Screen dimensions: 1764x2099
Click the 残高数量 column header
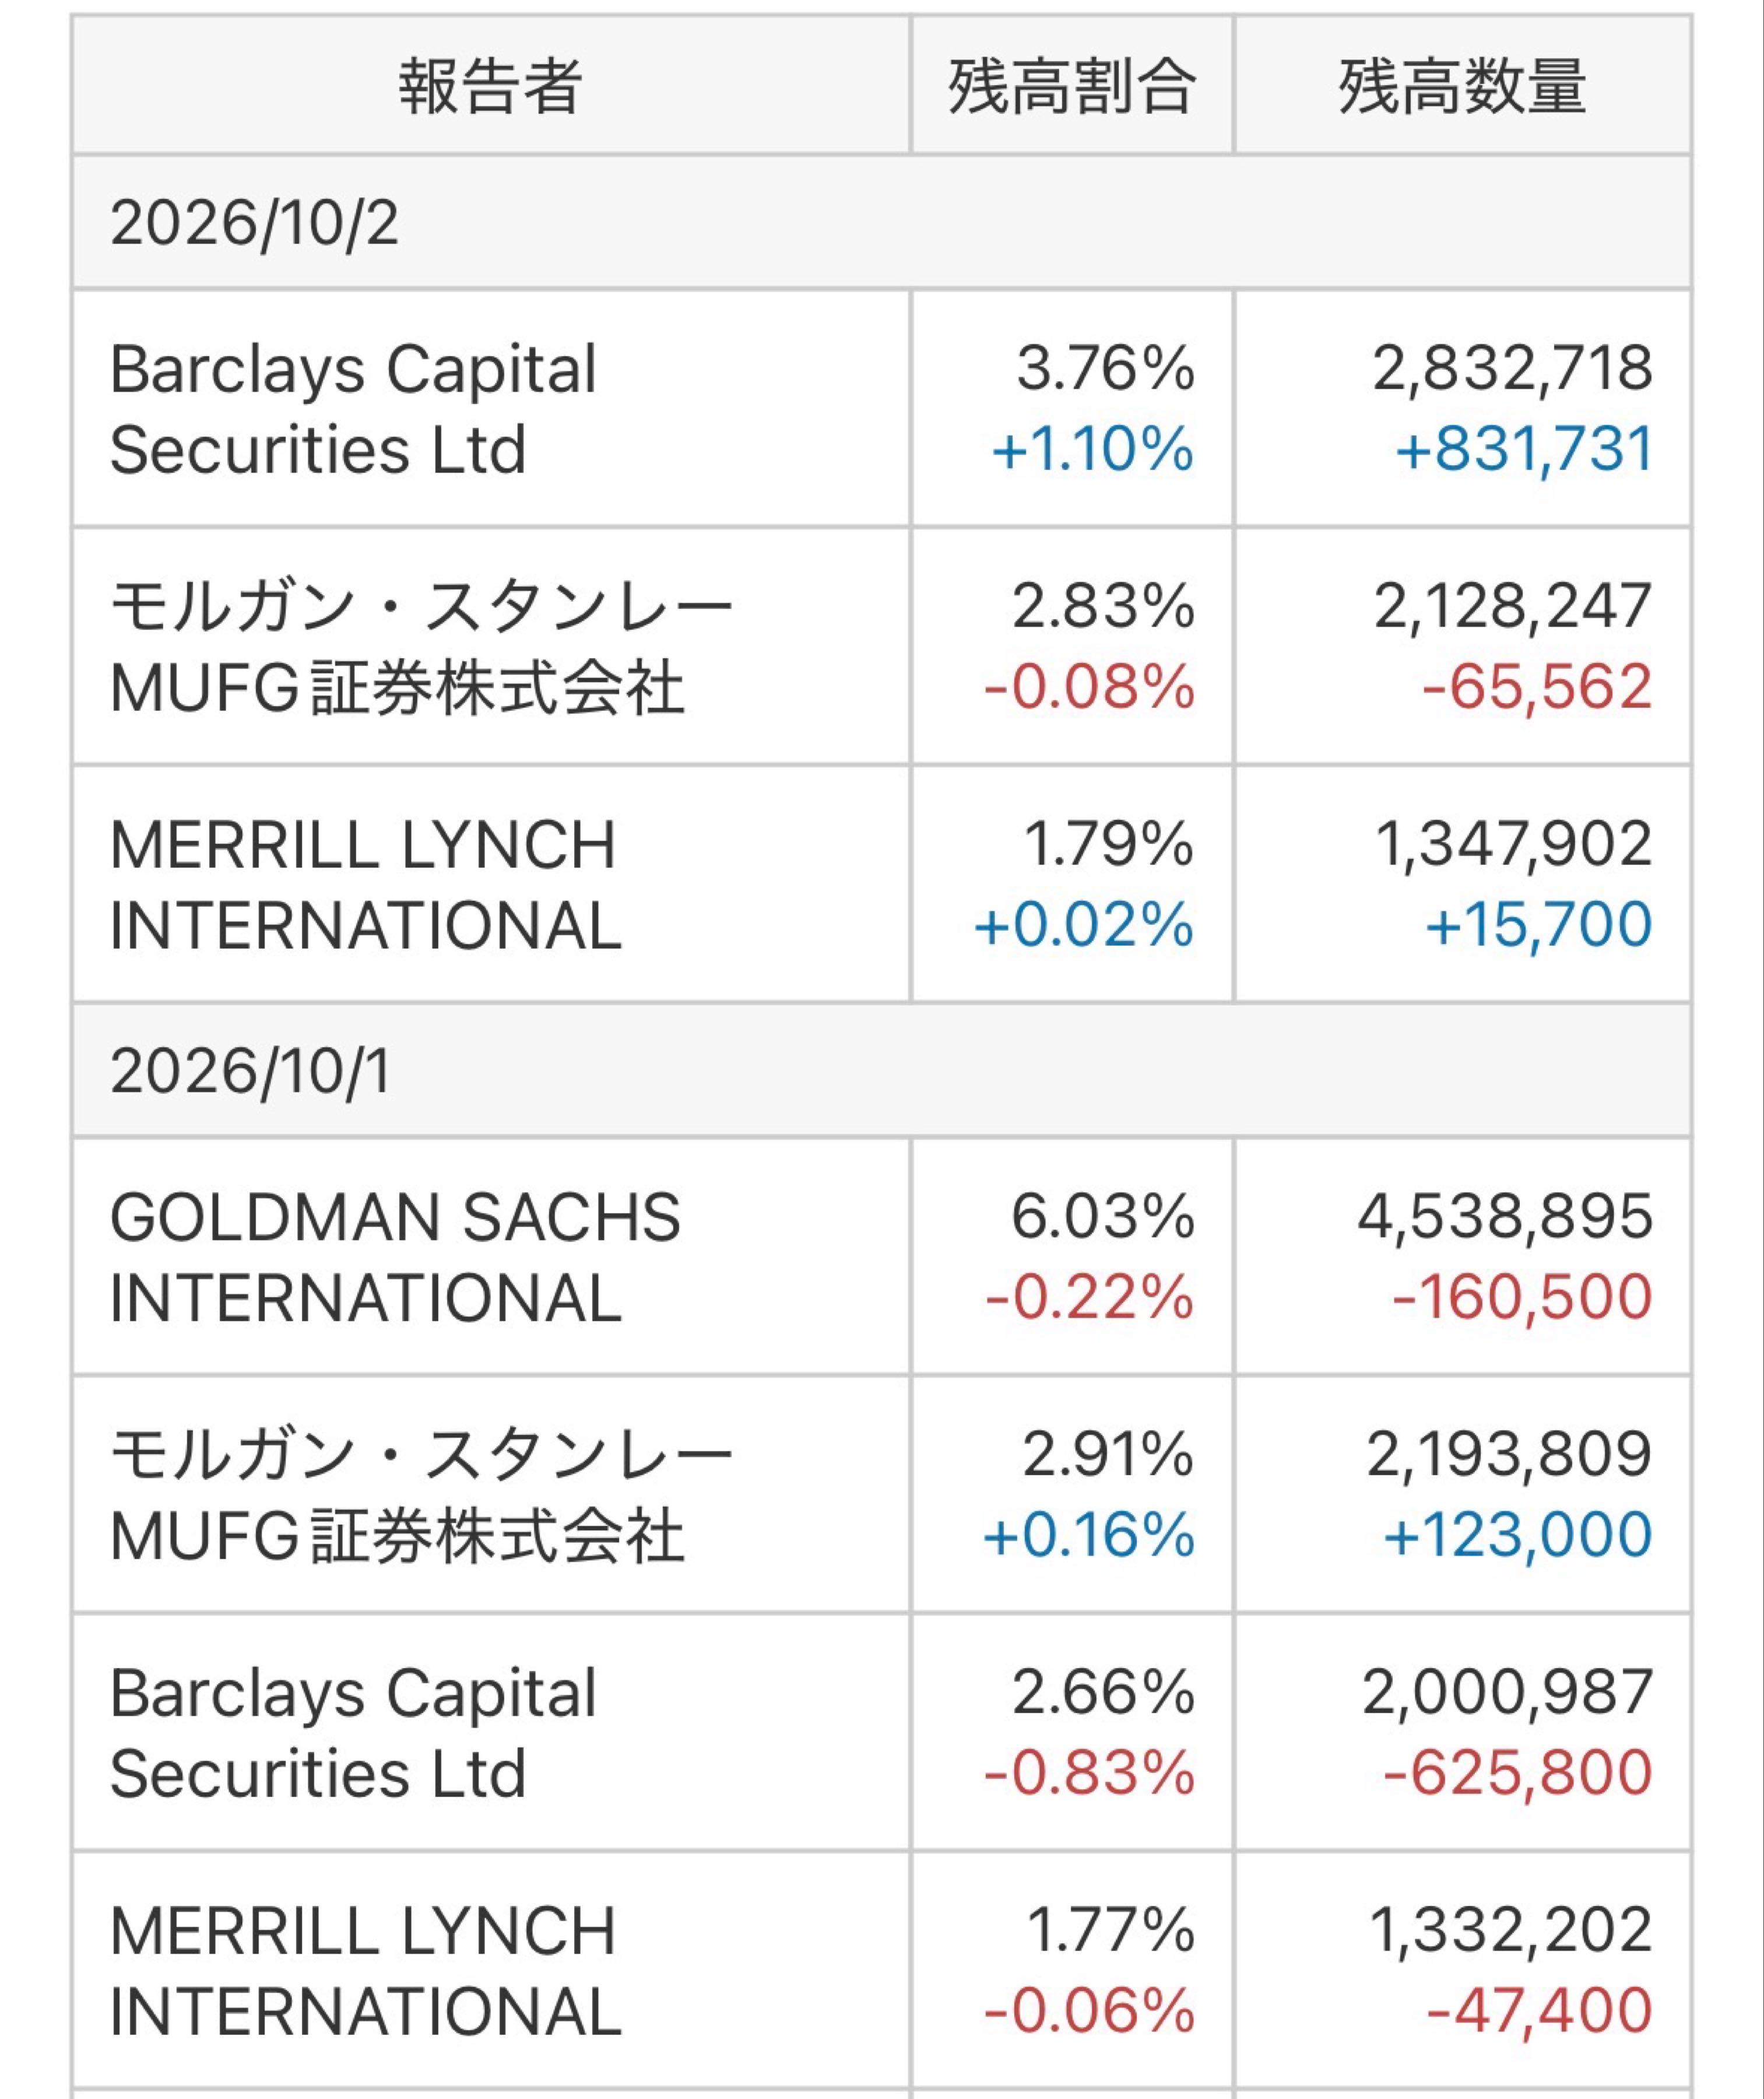pos(1462,86)
